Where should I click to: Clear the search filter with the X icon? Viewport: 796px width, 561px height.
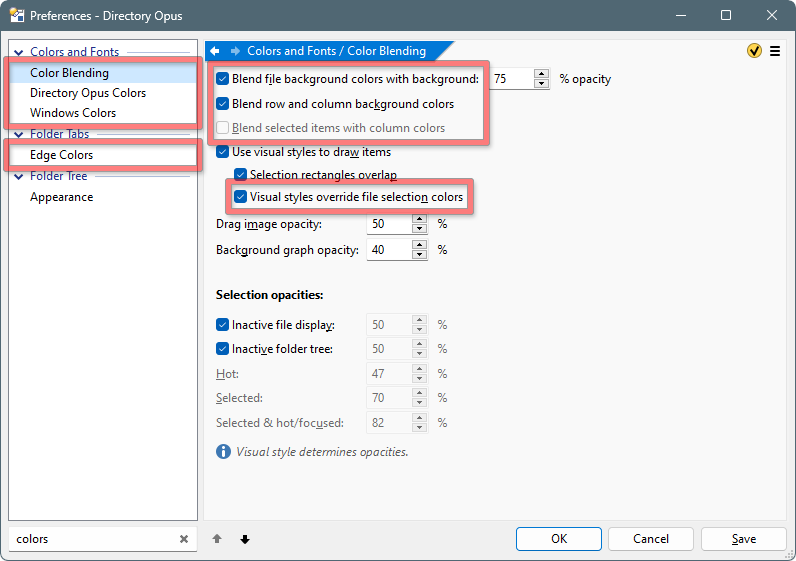coord(184,539)
